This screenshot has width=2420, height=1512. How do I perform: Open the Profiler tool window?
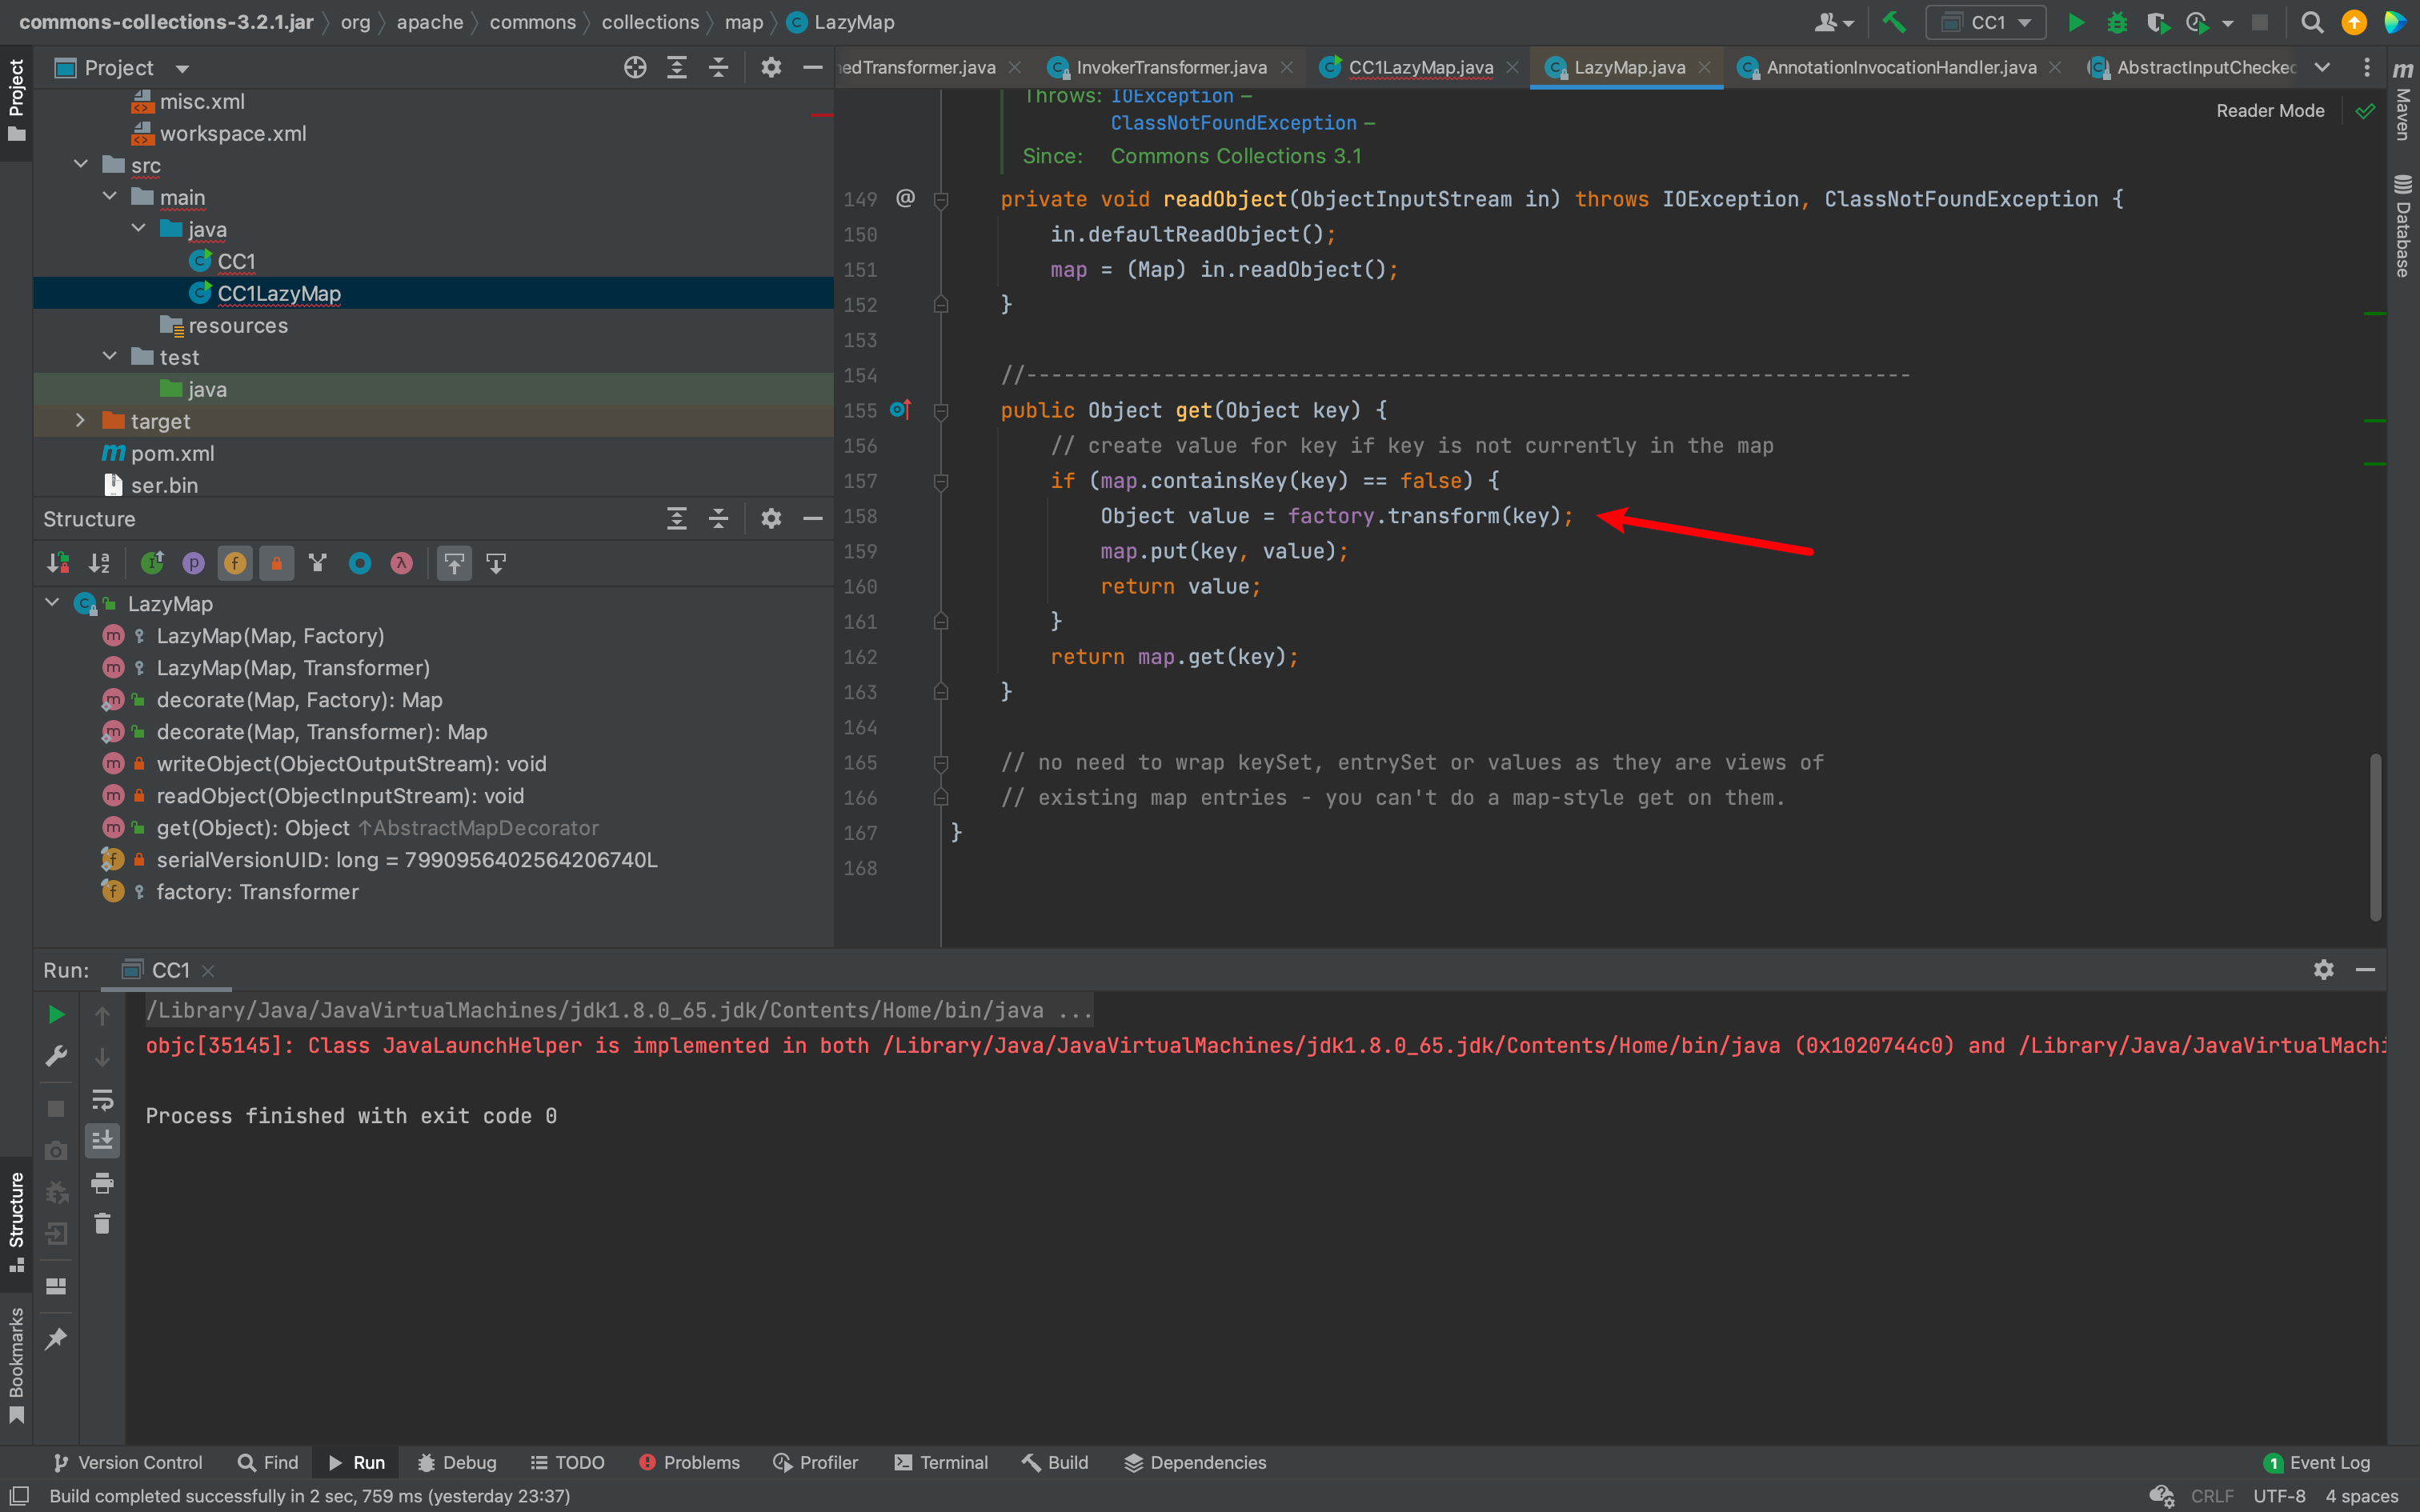(x=816, y=1462)
